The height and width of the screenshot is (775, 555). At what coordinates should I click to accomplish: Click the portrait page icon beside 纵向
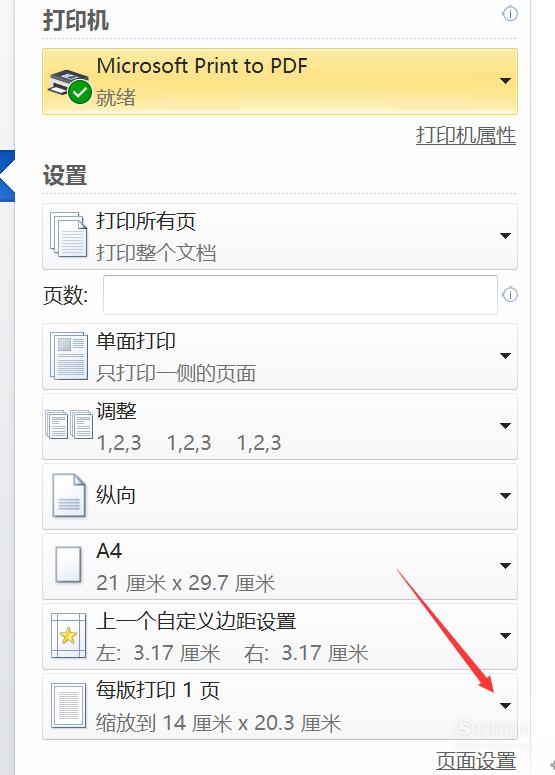tap(69, 496)
